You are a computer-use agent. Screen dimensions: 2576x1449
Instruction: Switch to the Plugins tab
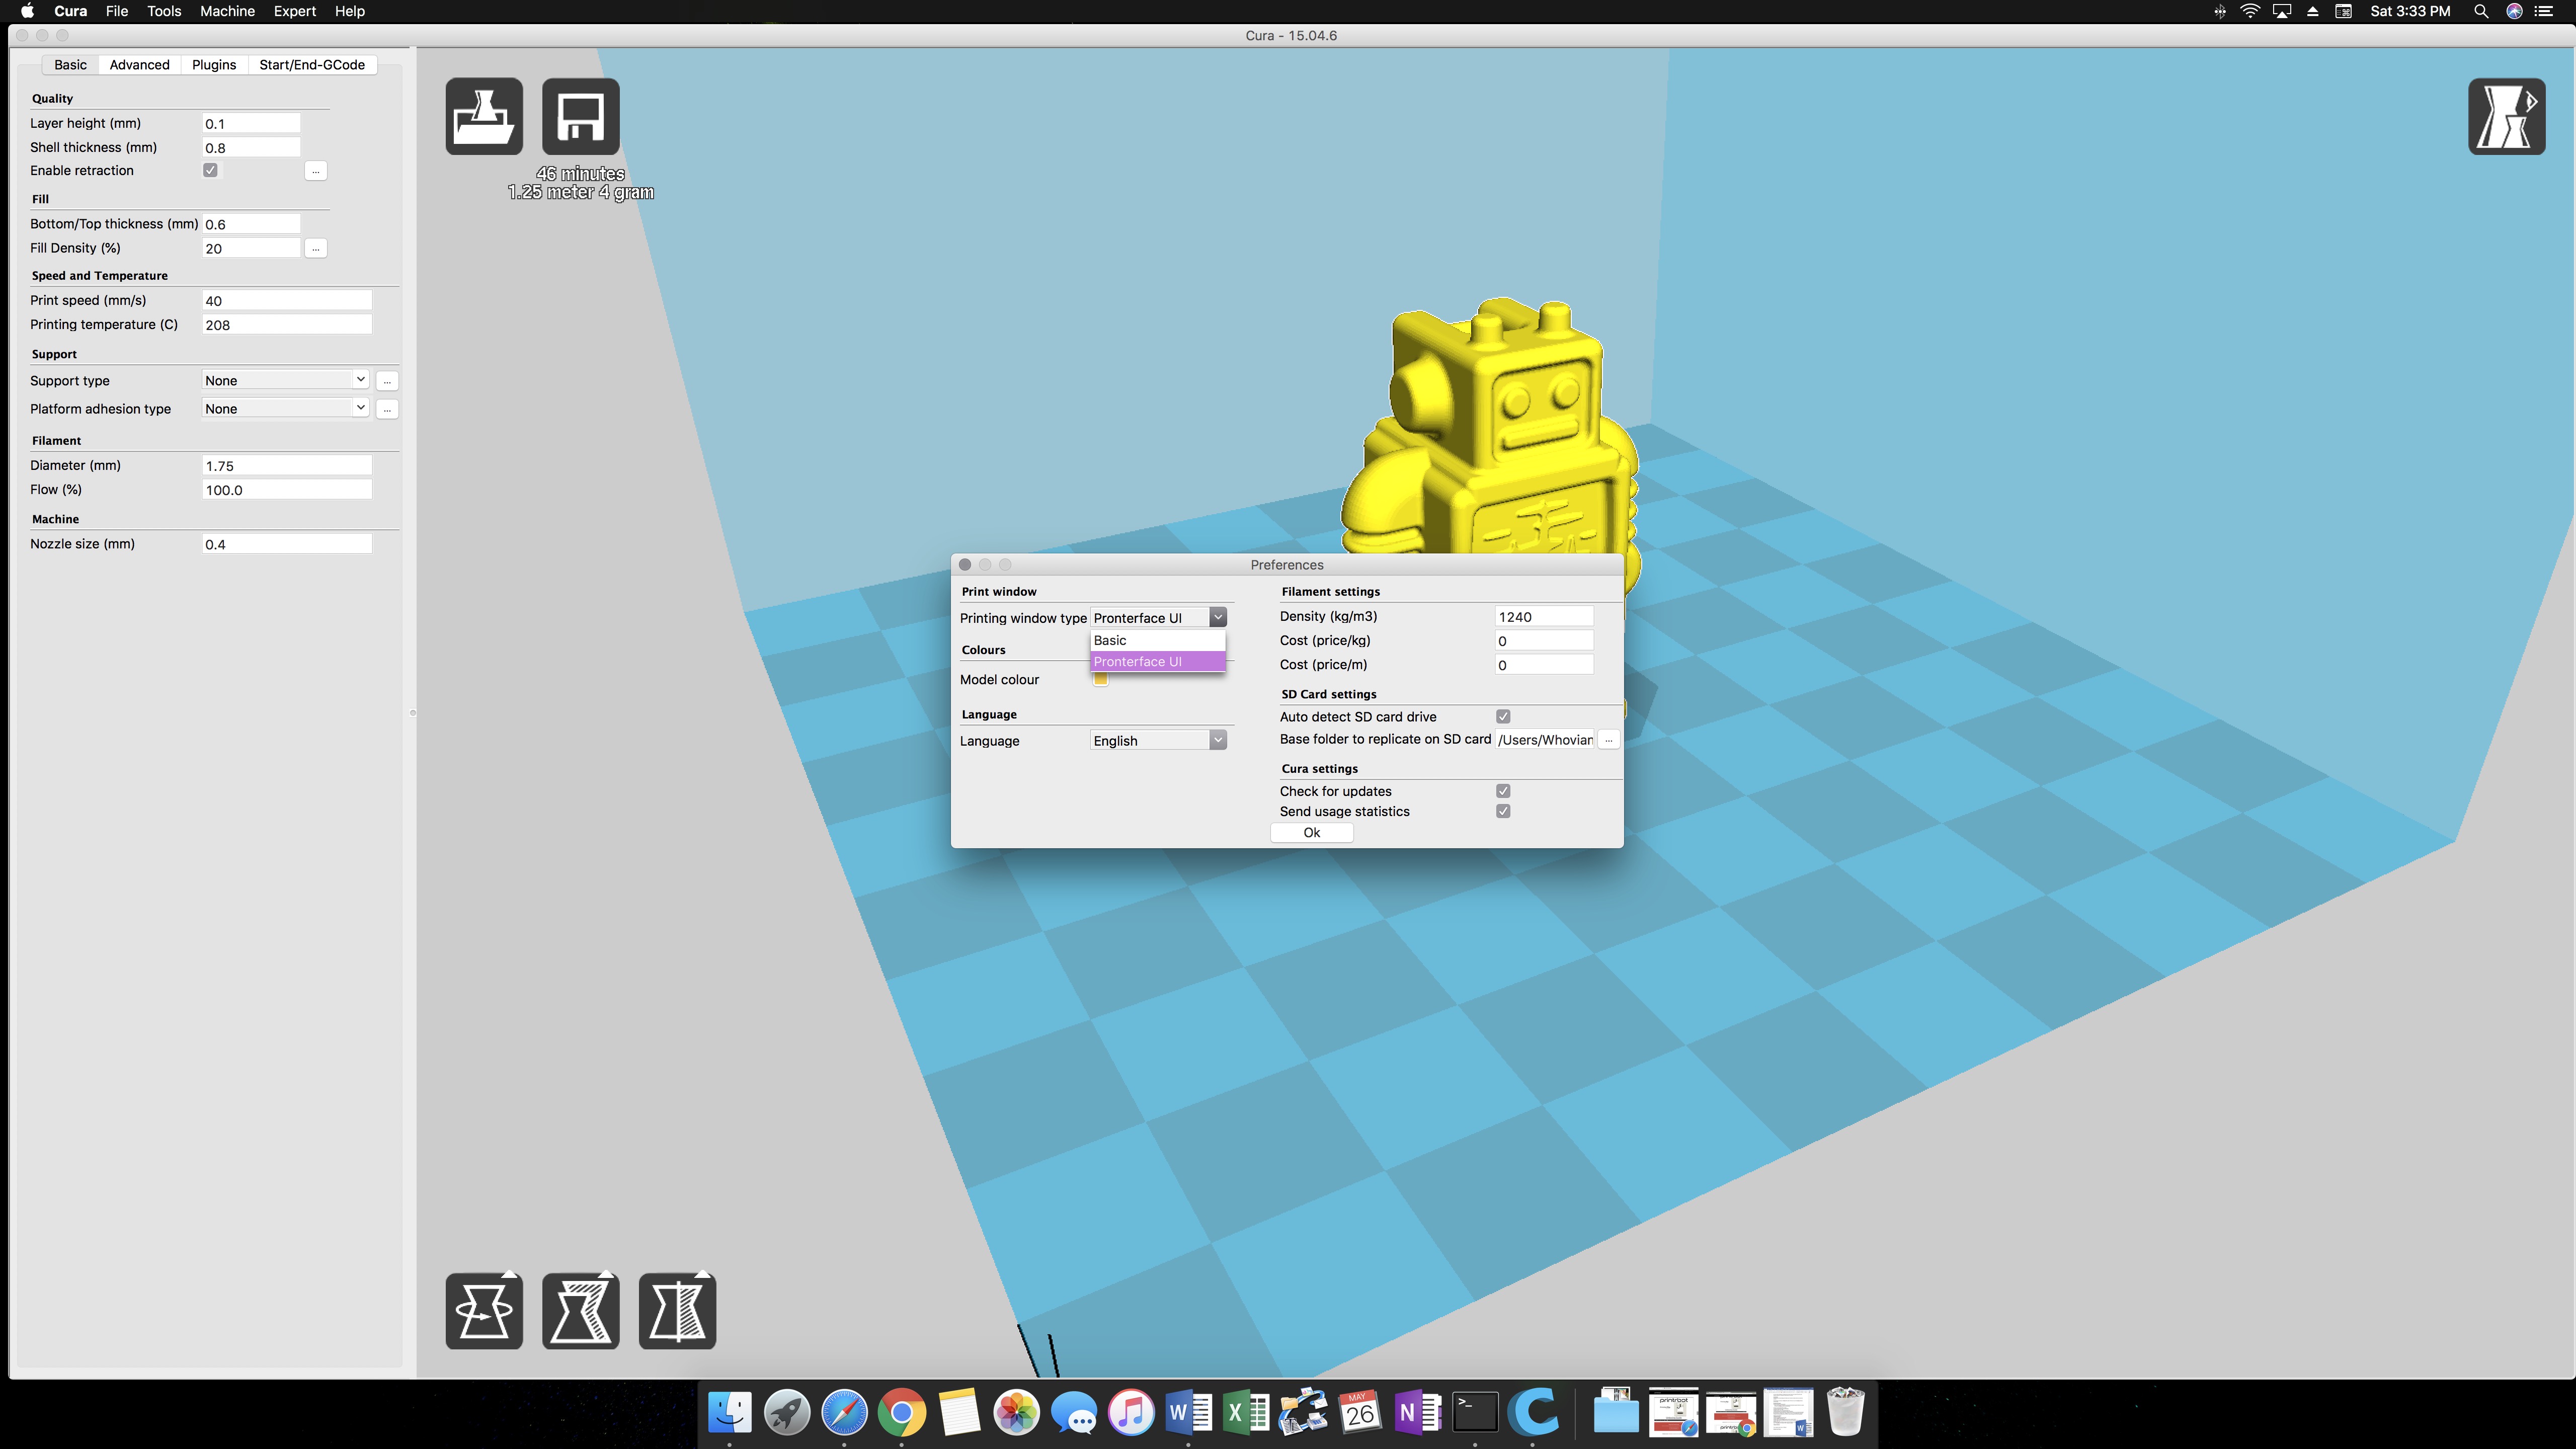click(x=214, y=64)
